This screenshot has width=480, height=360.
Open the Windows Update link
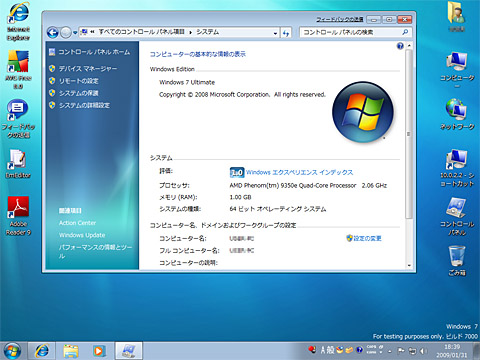point(82,235)
